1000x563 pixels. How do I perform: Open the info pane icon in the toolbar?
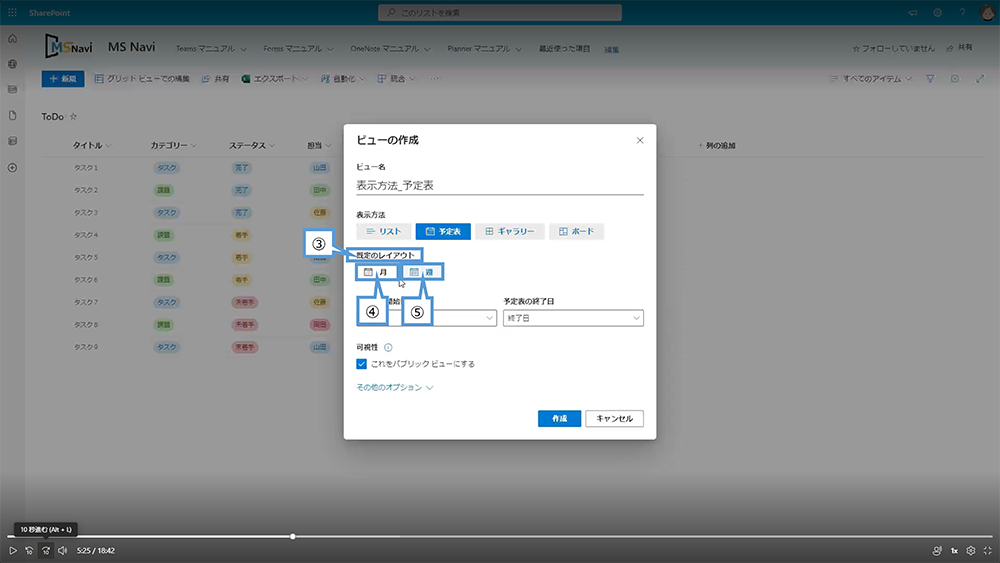pos(955,79)
